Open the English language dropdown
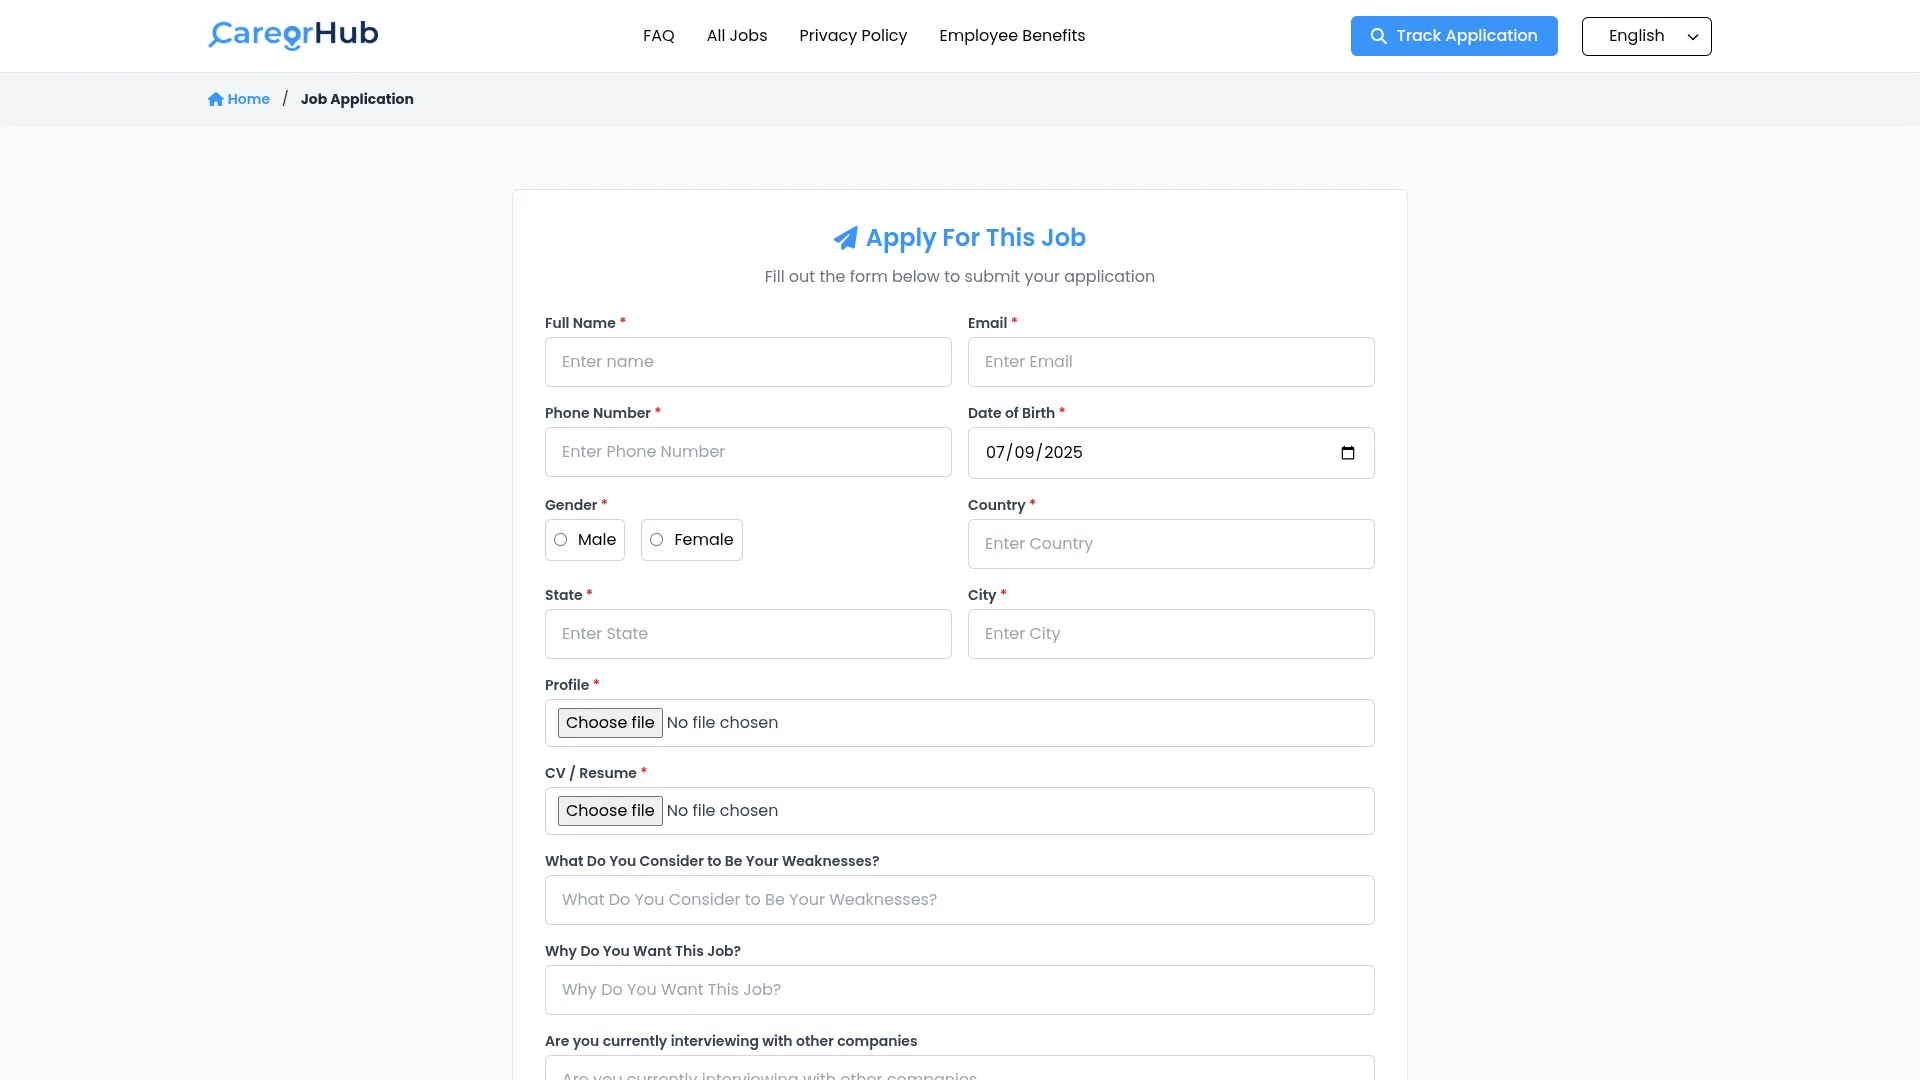 (1645, 36)
